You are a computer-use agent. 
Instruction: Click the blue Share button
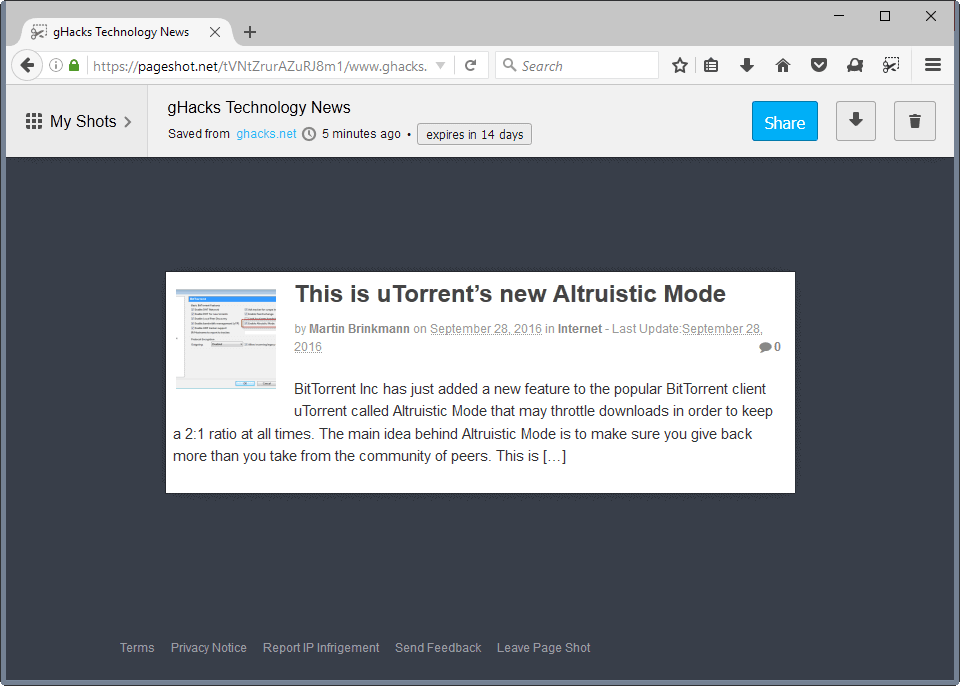784,120
